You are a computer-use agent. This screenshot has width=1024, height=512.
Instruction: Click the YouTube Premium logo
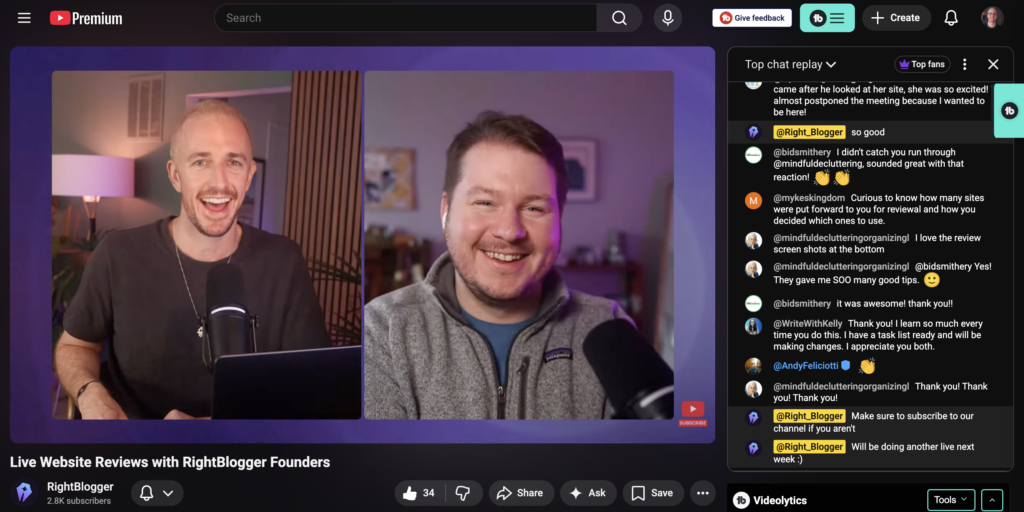tap(86, 18)
